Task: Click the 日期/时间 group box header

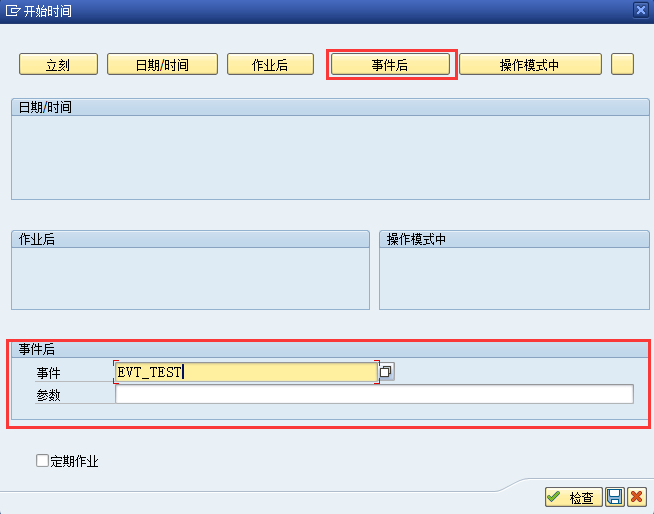Action: click(330, 107)
